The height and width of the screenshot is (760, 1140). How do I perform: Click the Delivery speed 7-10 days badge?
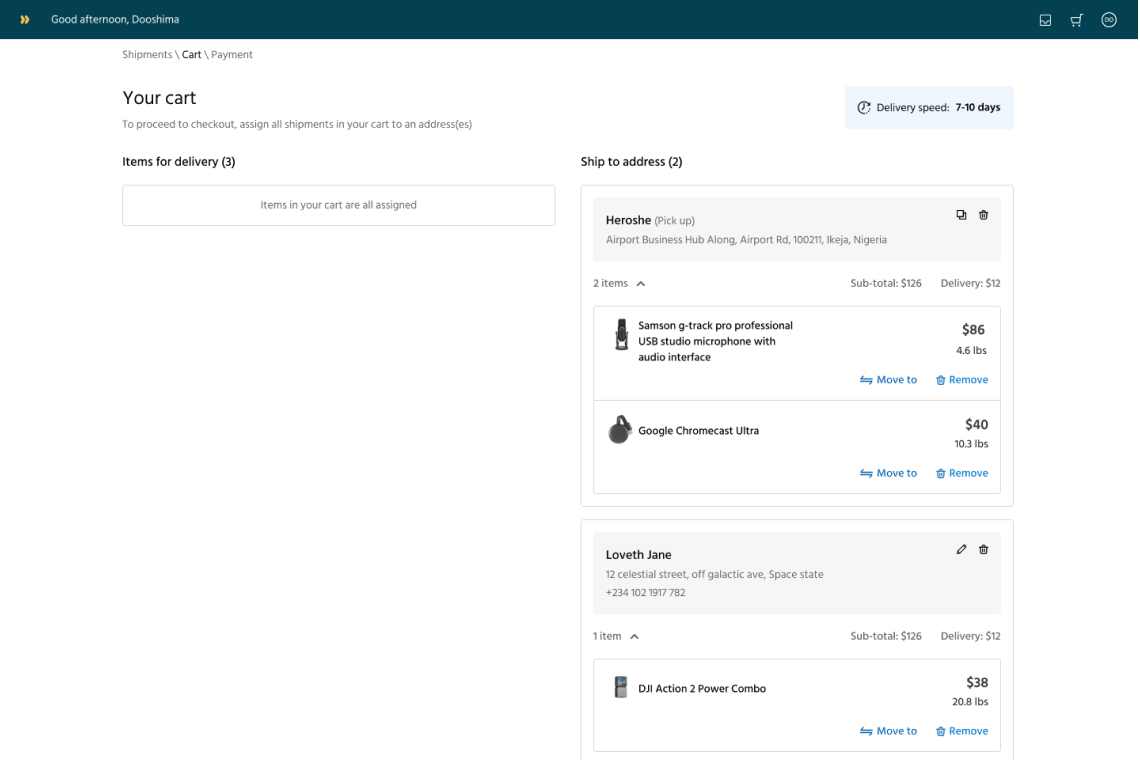tap(929, 108)
